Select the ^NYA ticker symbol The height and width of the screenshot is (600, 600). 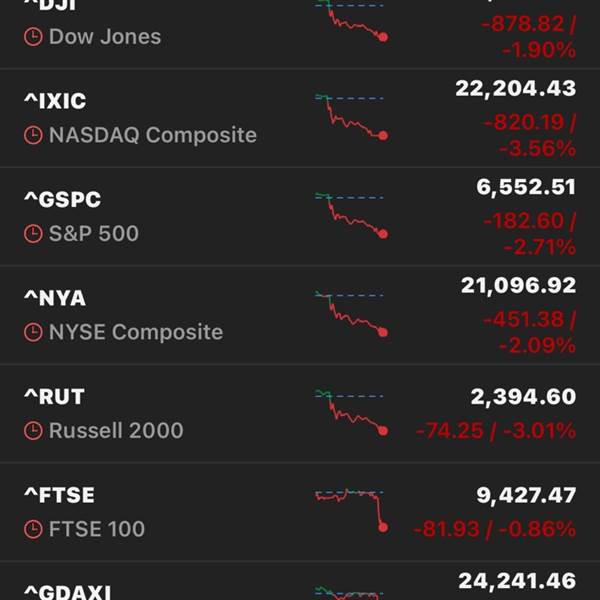click(55, 298)
